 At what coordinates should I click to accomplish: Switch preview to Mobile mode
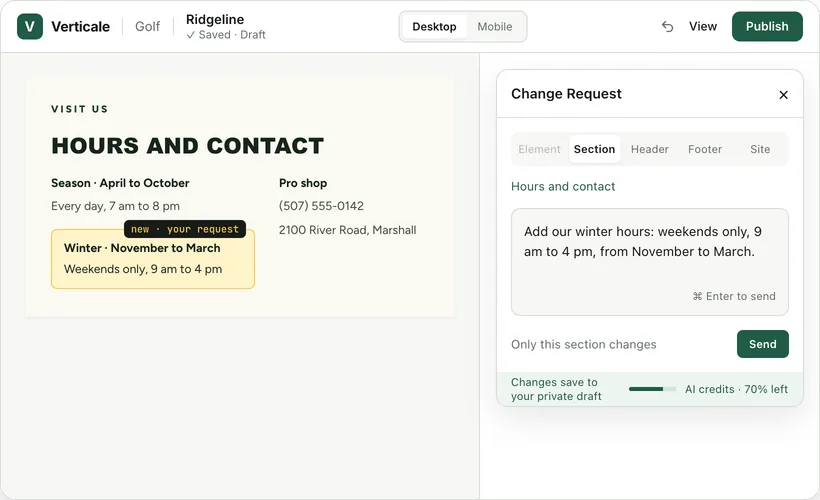click(x=495, y=27)
